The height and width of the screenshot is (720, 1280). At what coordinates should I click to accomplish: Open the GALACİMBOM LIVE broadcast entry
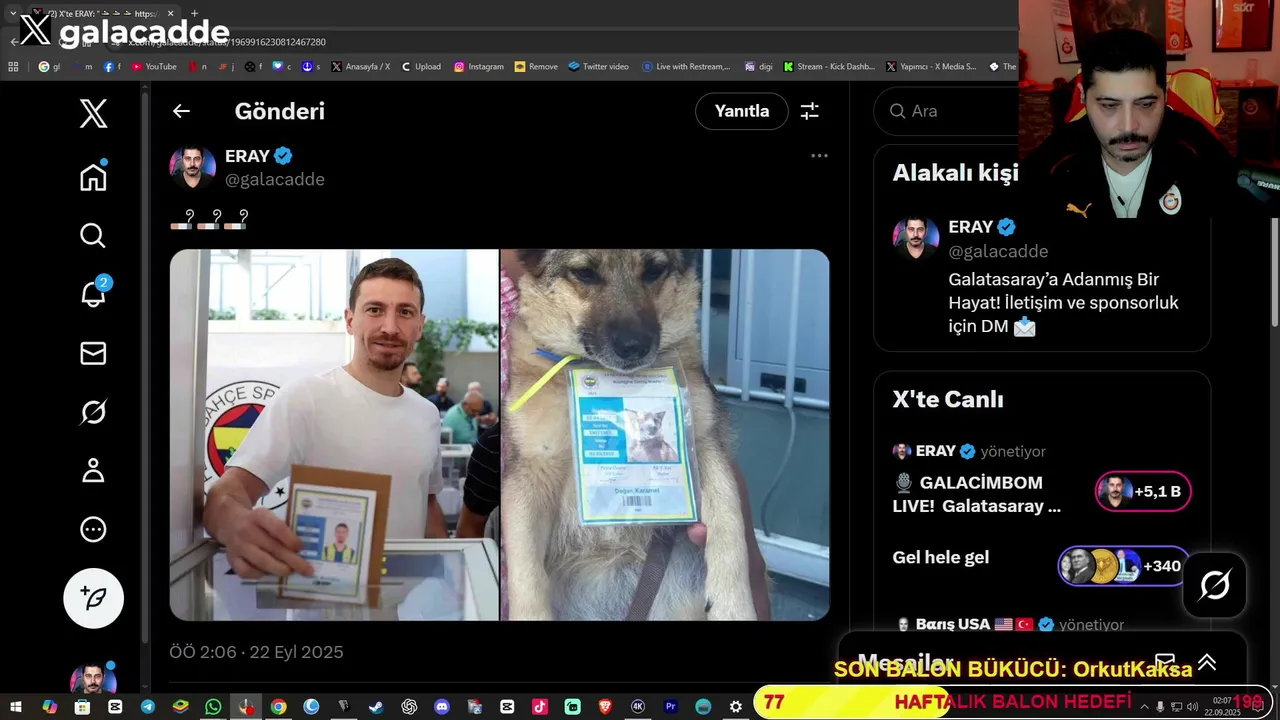coord(976,494)
